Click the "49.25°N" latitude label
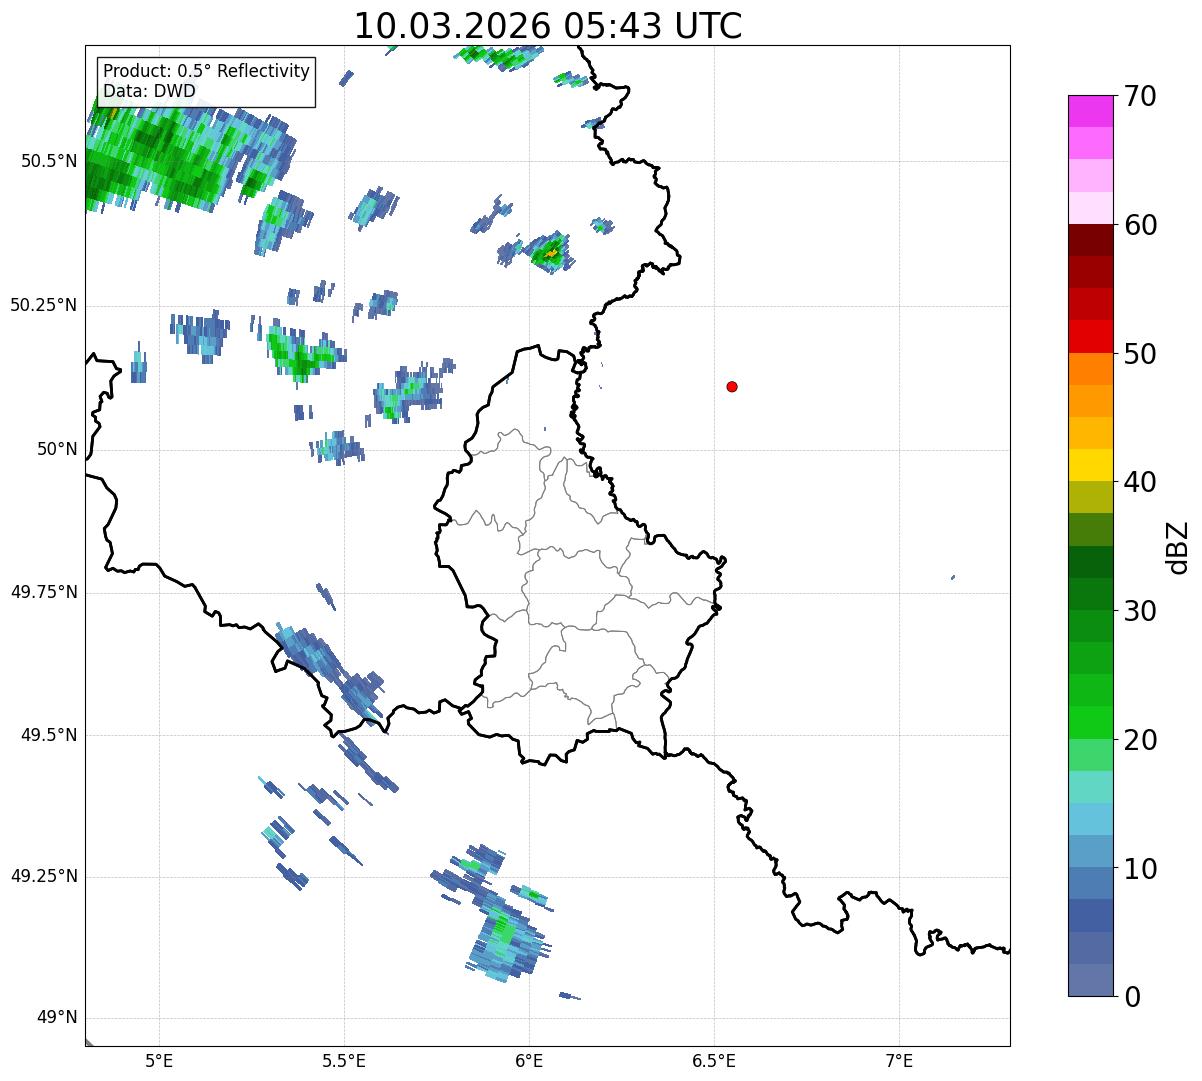1202x1081 pixels. pyautogui.click(x=44, y=877)
